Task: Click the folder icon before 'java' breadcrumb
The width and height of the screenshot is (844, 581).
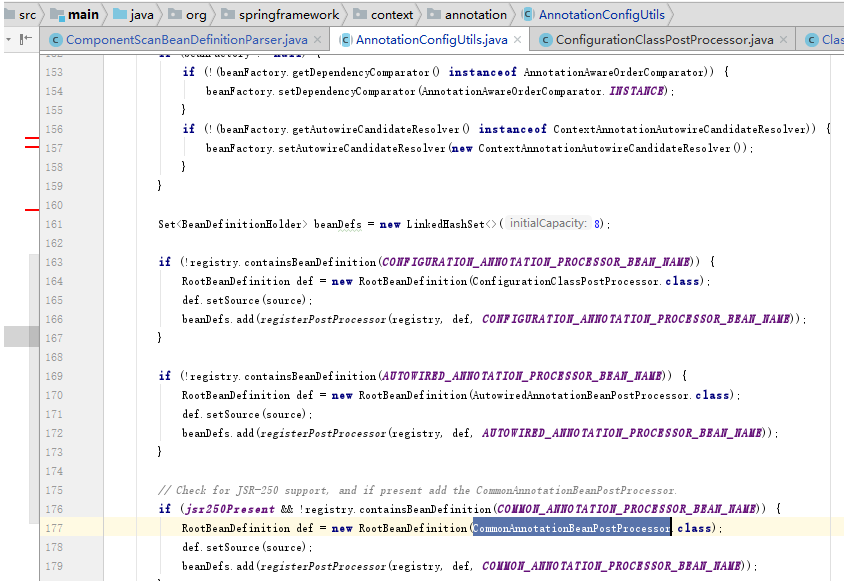Action: tap(119, 13)
